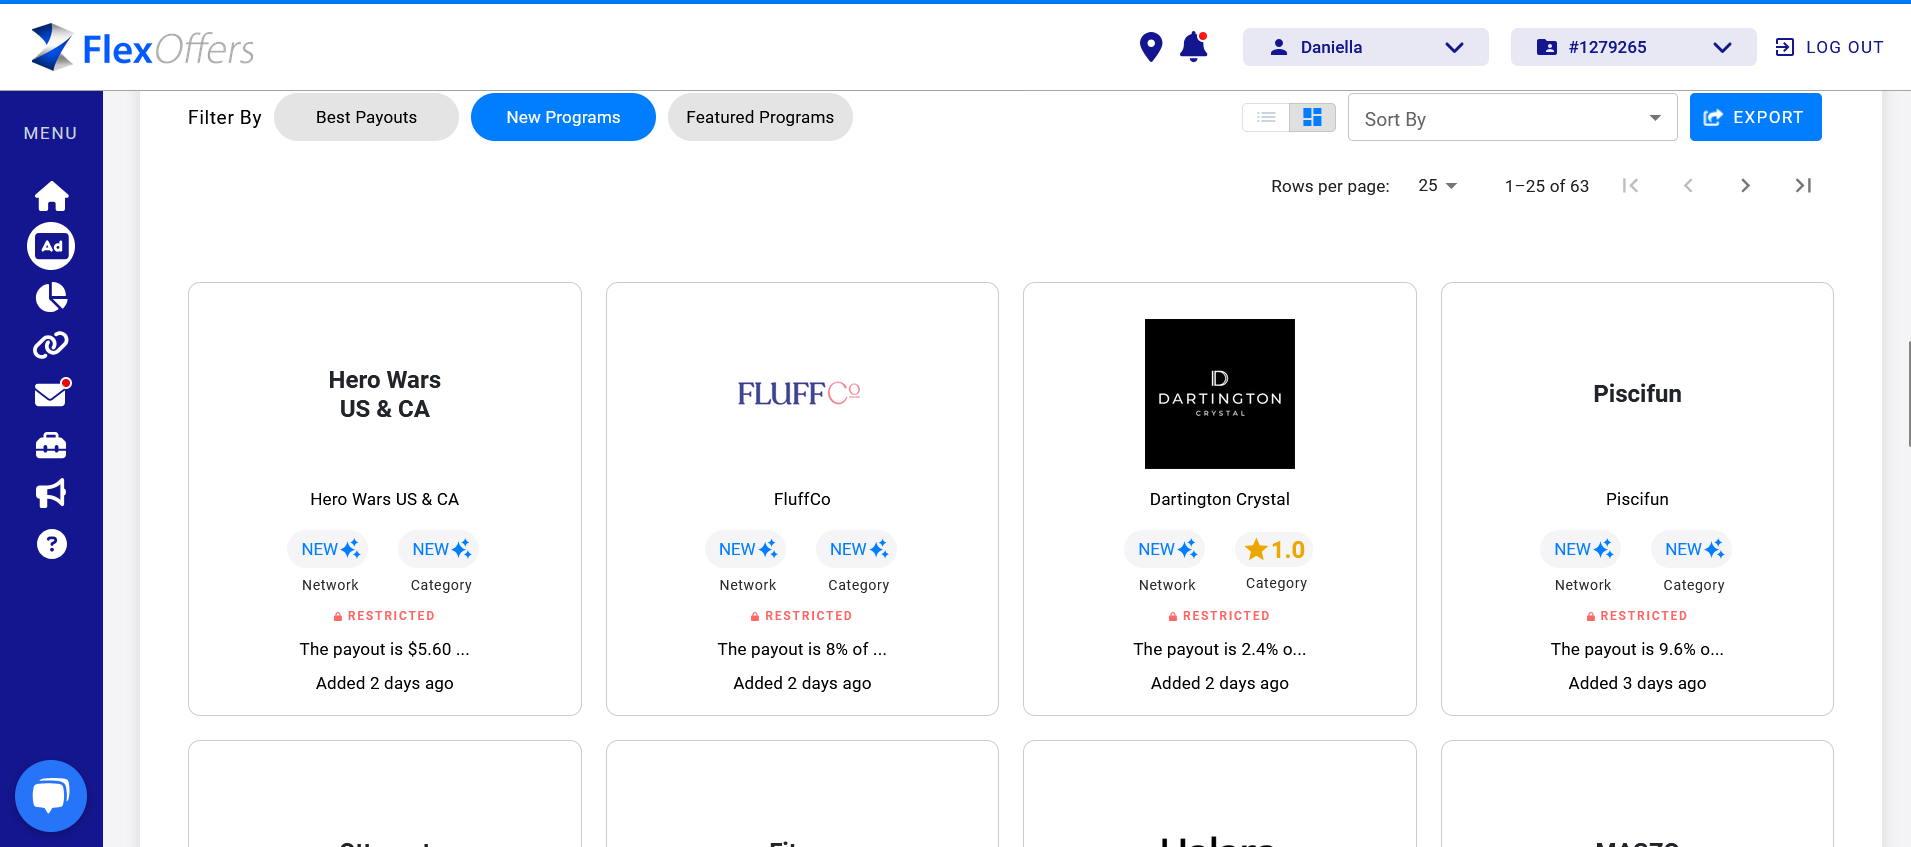Expand the Sort By dropdown
Viewport: 1911px width, 847px height.
1512,118
